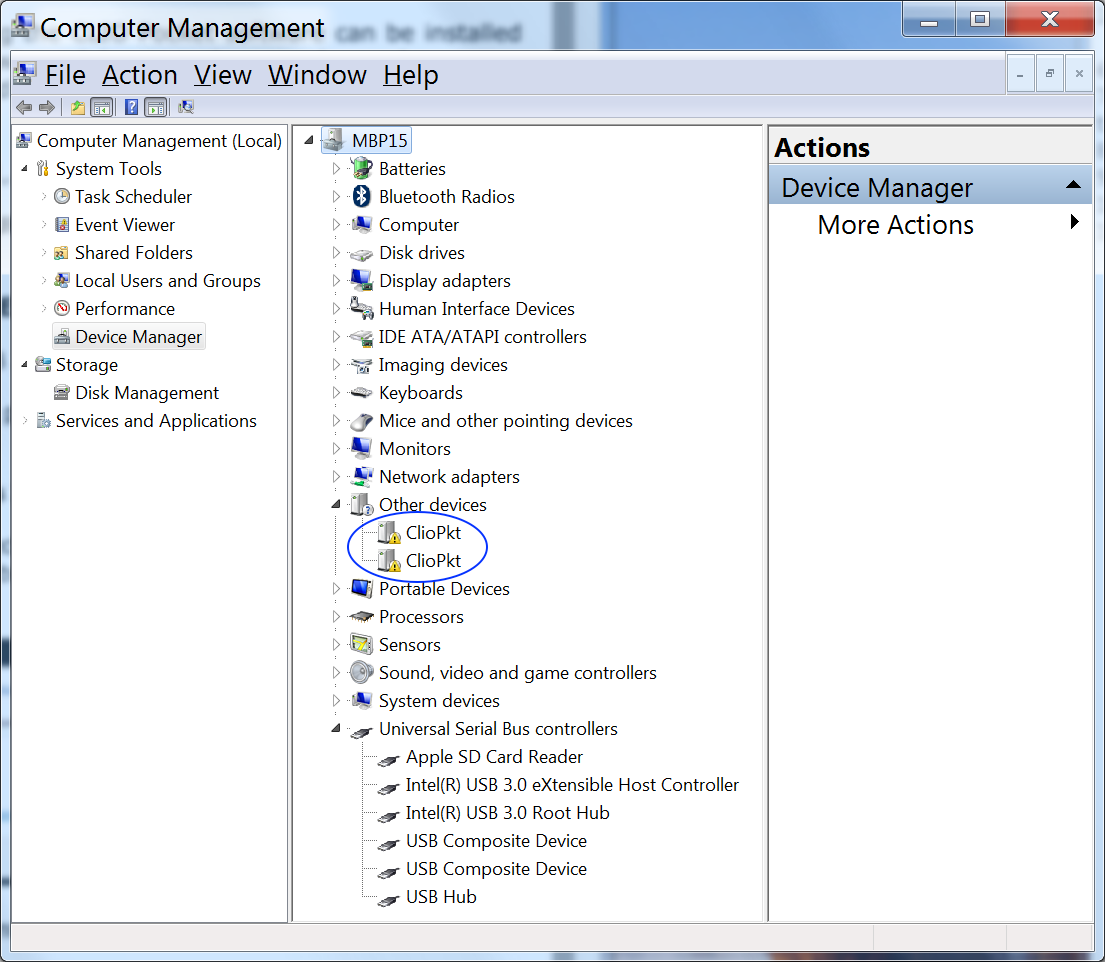Select Local Users and Groups
The height and width of the screenshot is (962, 1105).
pos(168,280)
